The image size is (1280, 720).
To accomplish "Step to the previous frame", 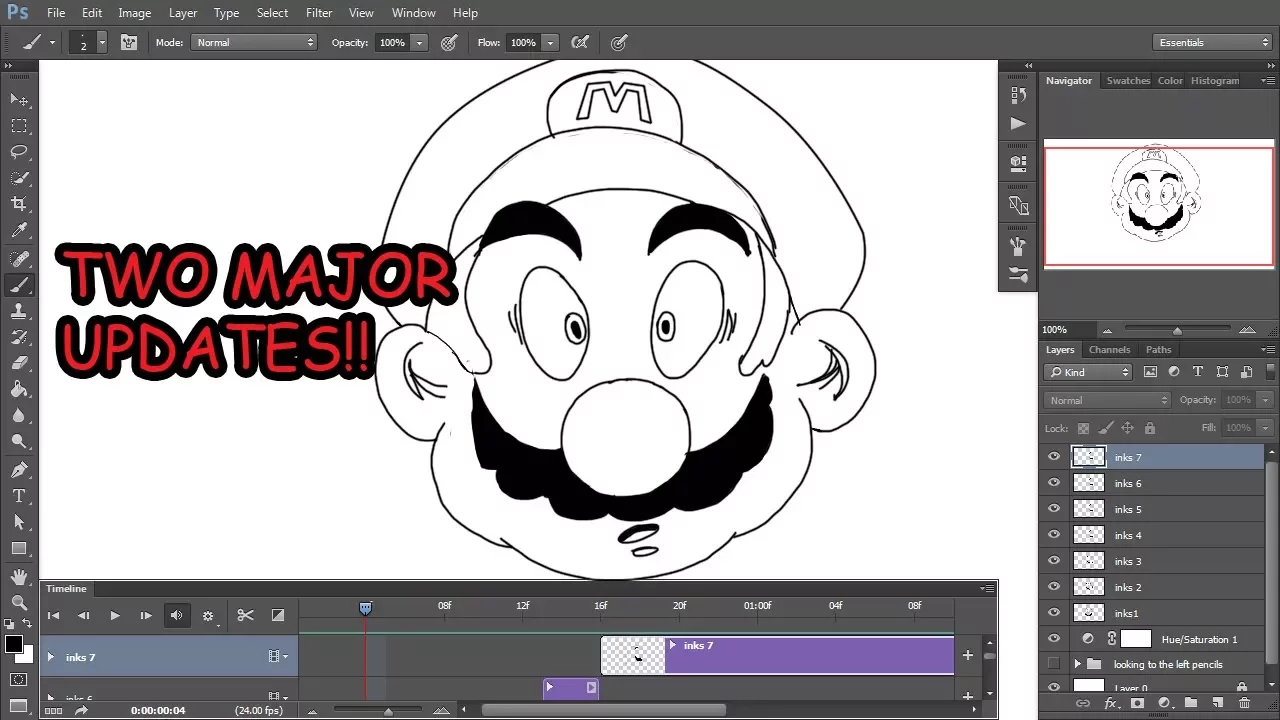I will click(x=84, y=615).
